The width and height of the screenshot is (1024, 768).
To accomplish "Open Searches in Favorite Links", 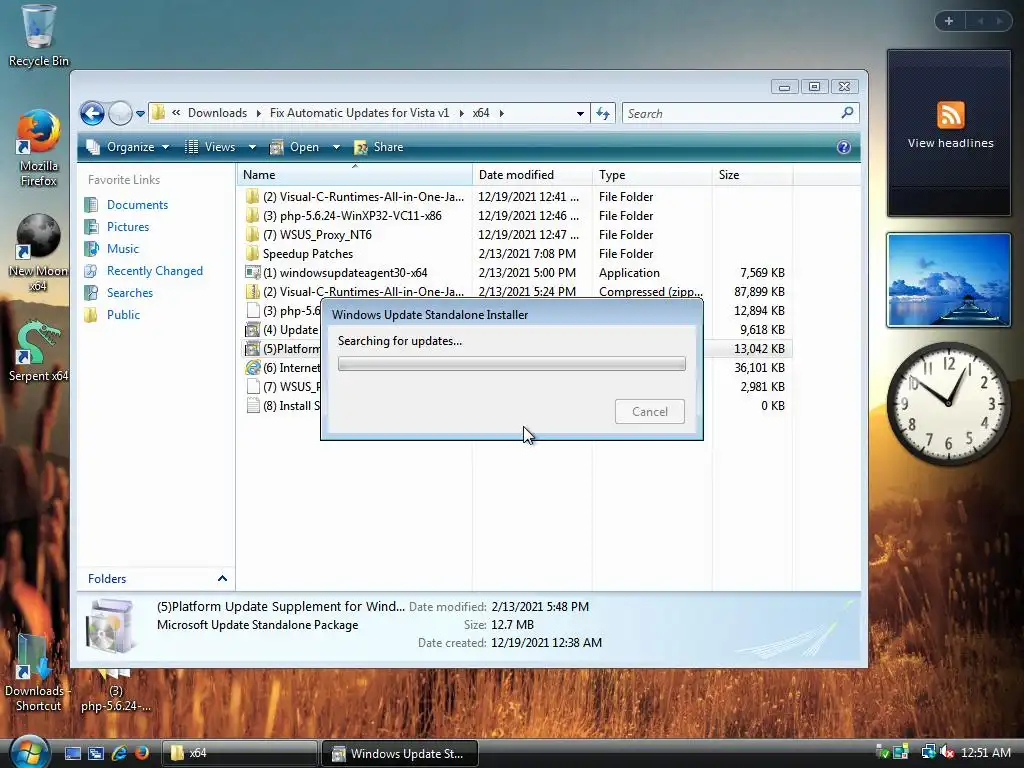I will click(x=130, y=293).
